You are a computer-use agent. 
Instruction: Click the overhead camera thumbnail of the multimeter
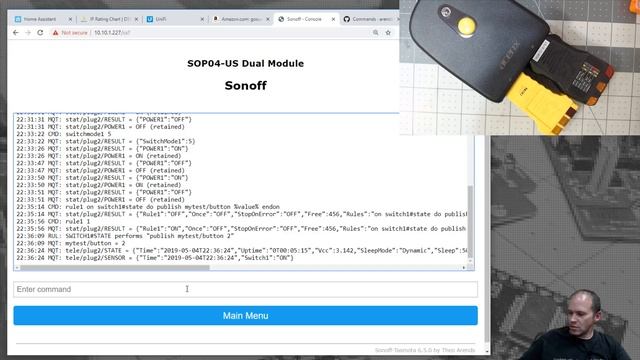(520, 67)
